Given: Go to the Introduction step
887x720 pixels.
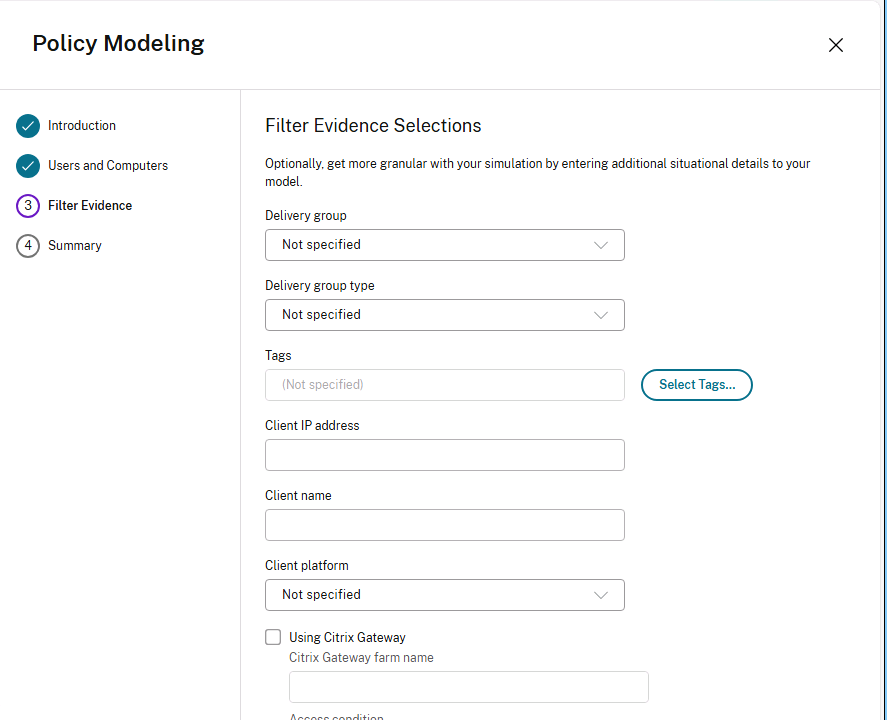Looking at the screenshot, I should point(81,126).
